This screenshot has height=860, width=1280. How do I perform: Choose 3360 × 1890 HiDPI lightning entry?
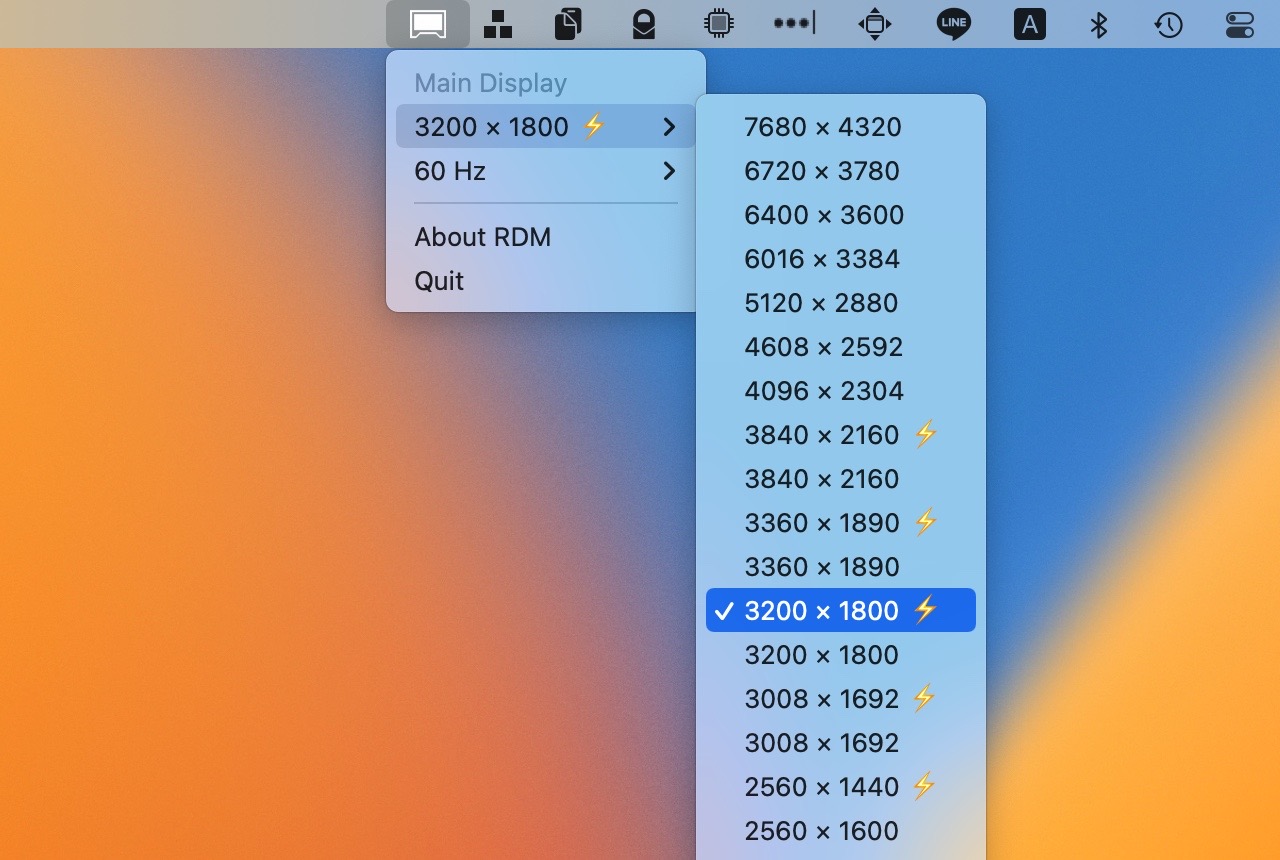pyautogui.click(x=841, y=523)
